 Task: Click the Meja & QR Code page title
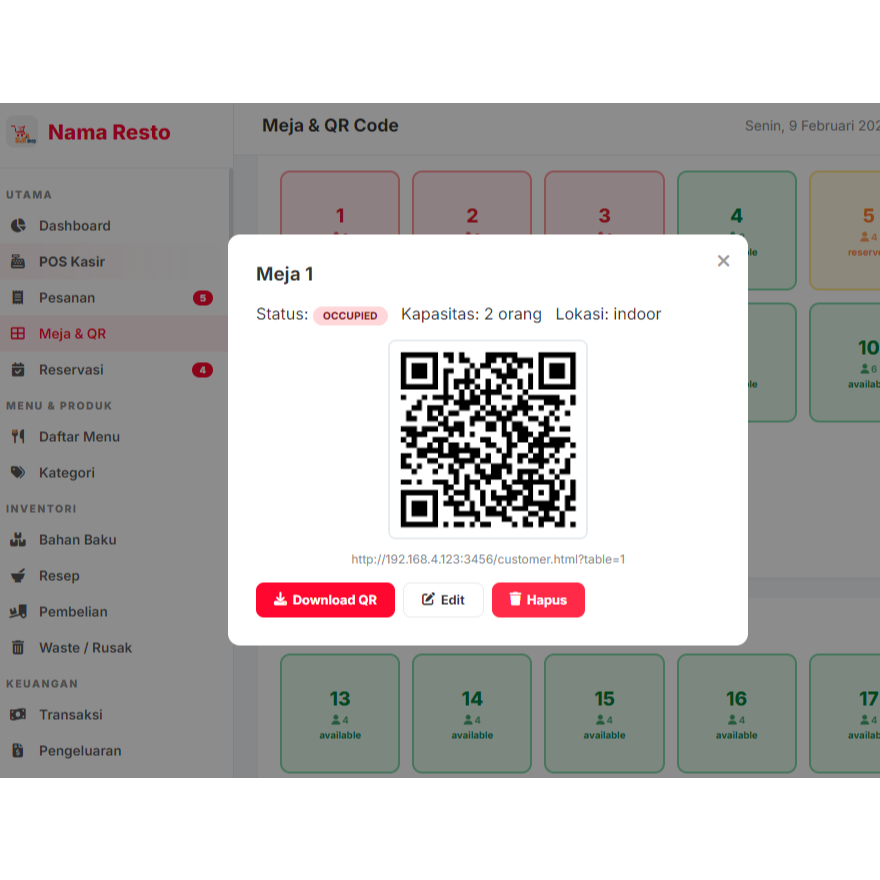(x=330, y=125)
